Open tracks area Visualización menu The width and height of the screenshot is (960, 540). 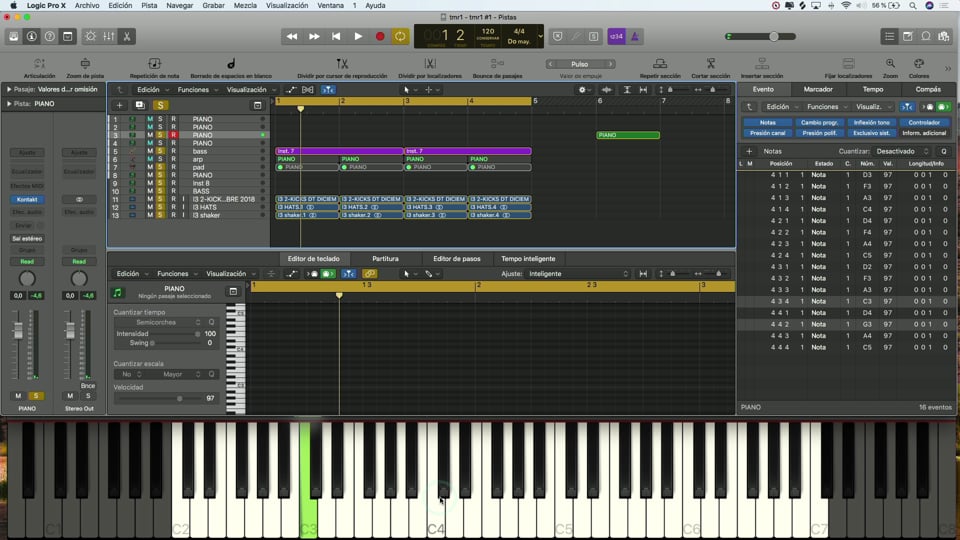[250, 90]
